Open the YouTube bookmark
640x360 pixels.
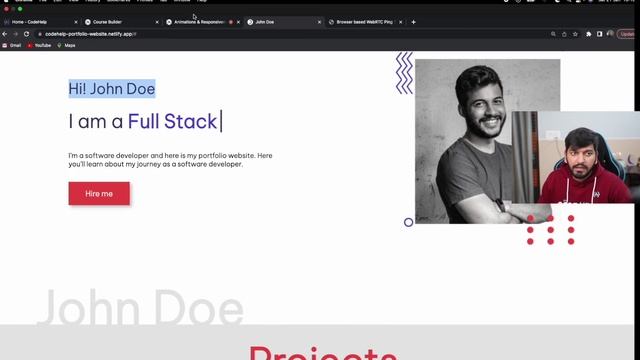pos(39,45)
